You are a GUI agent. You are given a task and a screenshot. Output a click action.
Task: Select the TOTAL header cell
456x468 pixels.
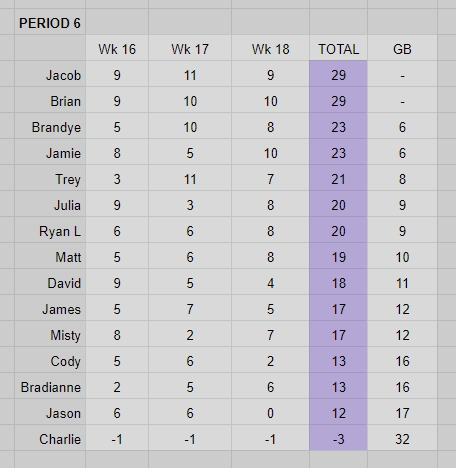coord(338,48)
